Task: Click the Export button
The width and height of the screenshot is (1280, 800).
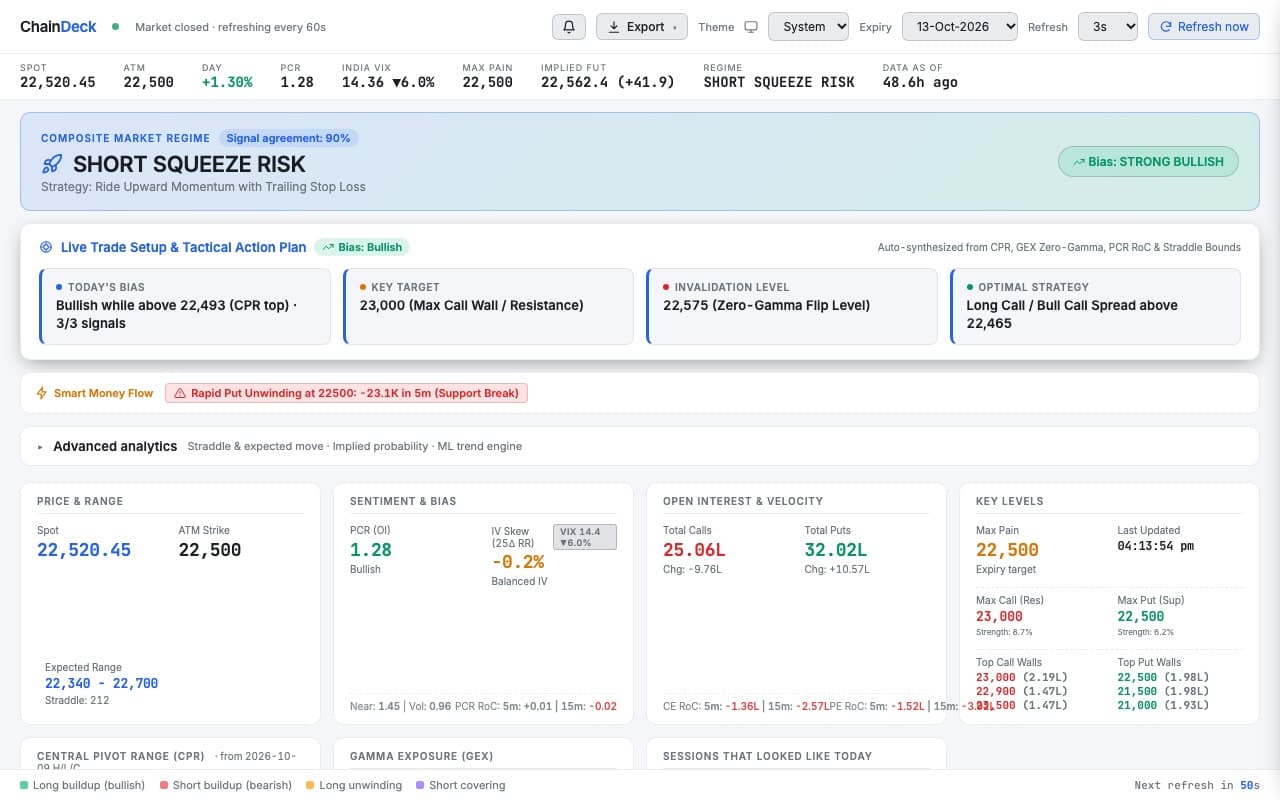Action: tap(642, 27)
